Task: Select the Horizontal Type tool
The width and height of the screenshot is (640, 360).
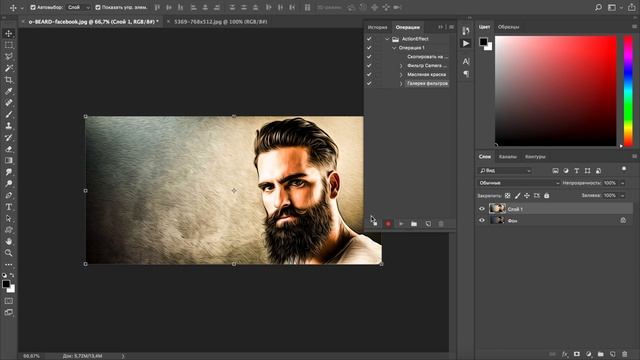Action: coord(9,207)
